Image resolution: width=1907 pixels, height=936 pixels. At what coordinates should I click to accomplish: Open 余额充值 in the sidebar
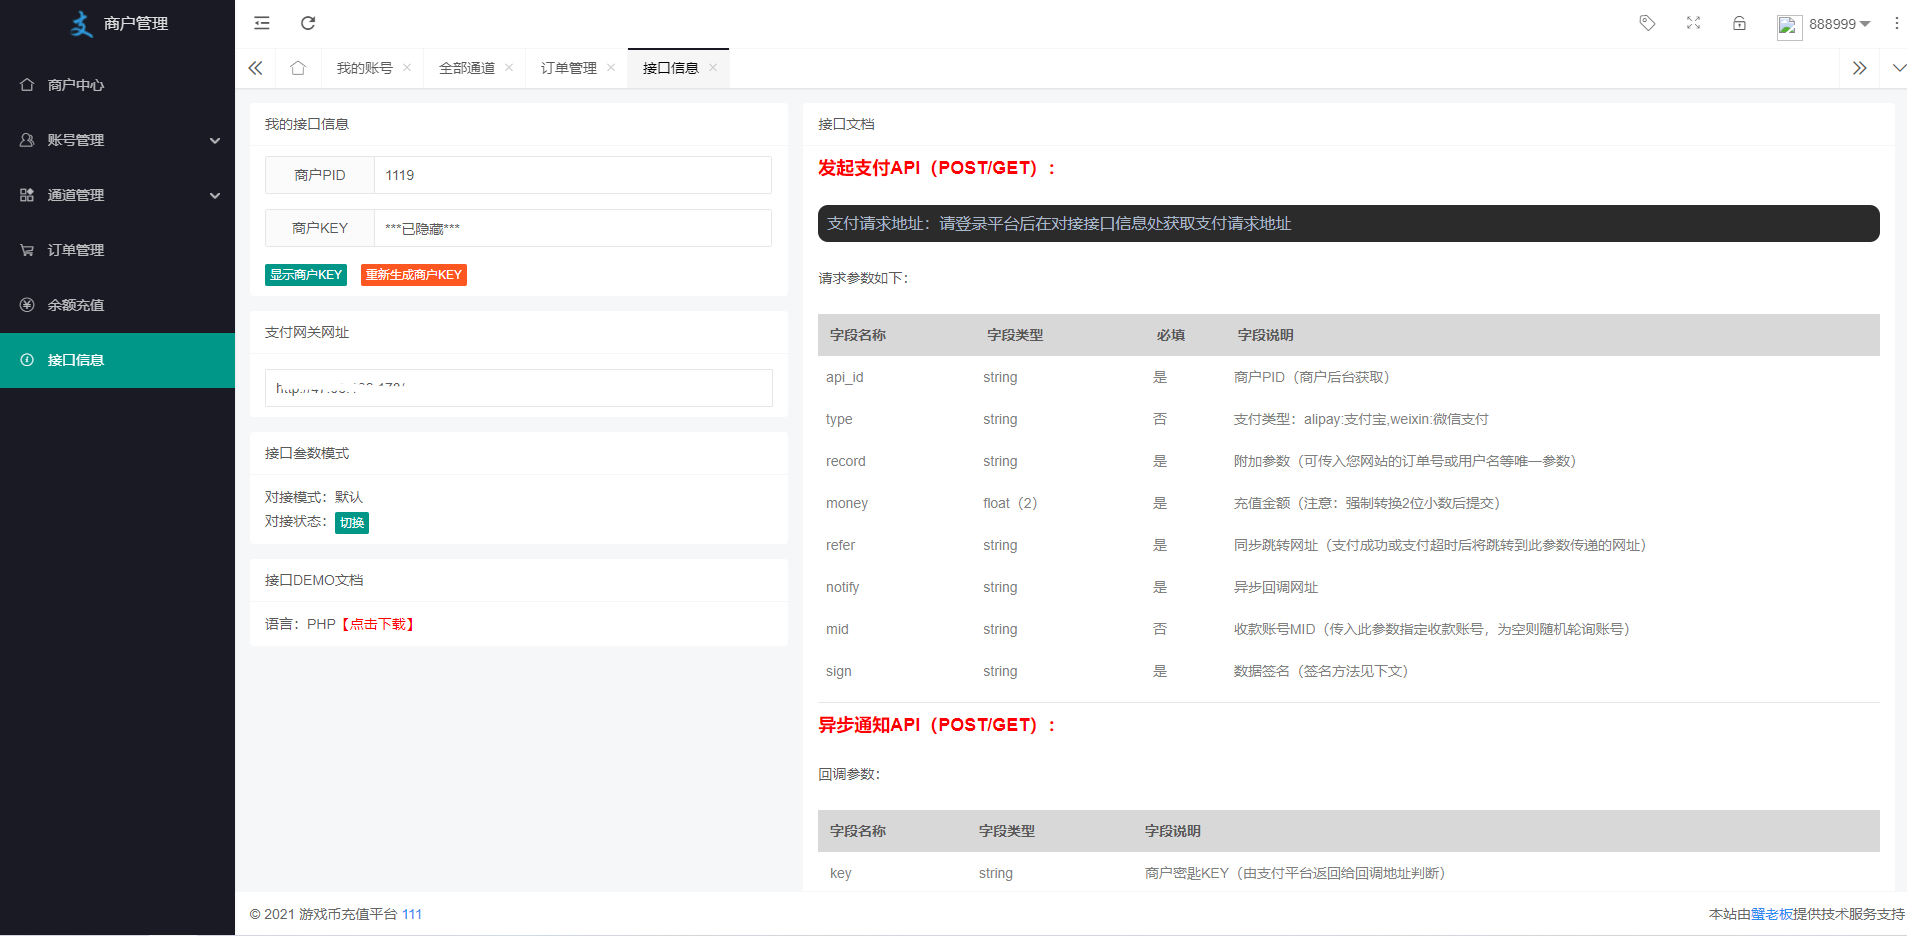tap(76, 305)
